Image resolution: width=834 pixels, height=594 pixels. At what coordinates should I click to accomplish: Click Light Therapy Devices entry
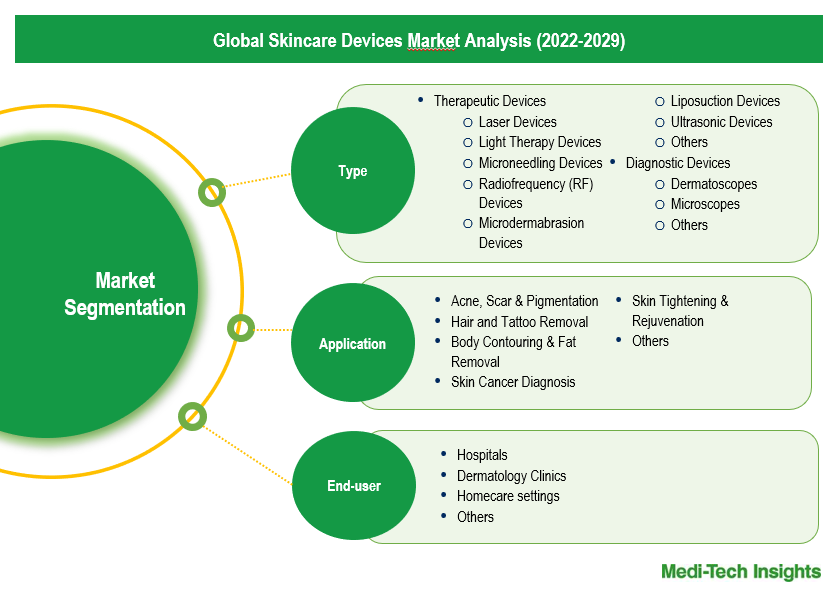click(540, 142)
